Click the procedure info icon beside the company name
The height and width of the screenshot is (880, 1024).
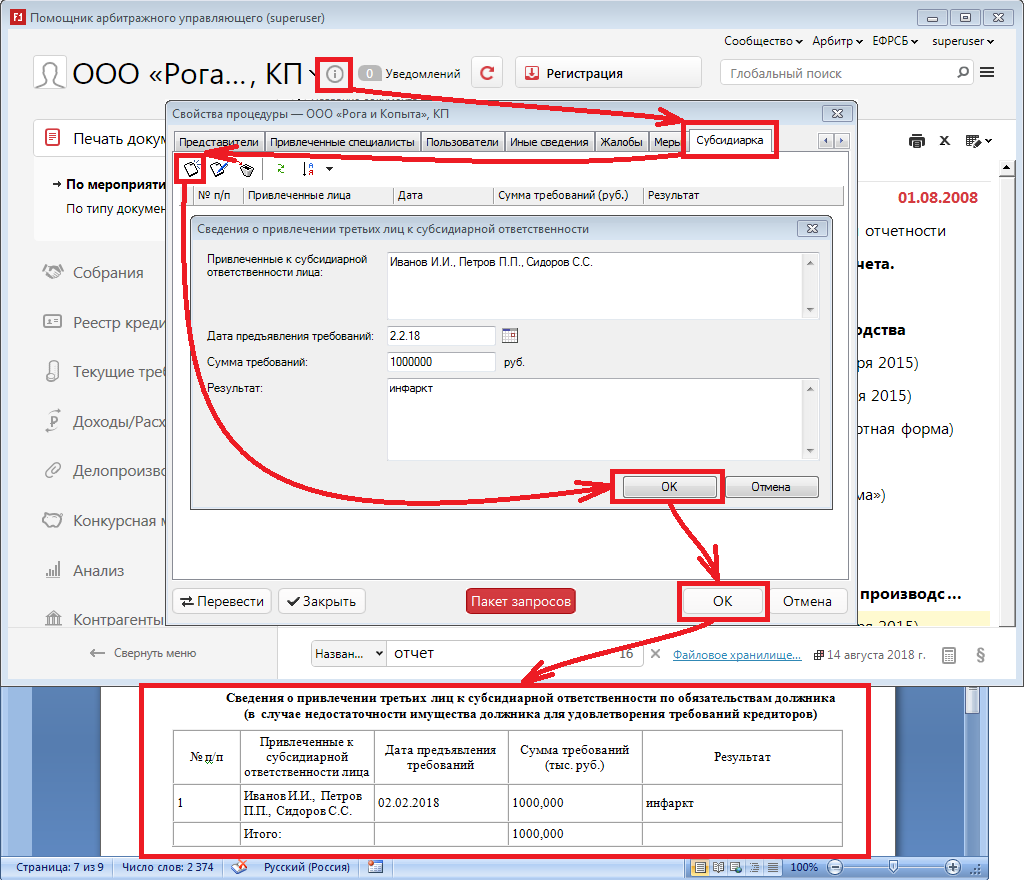pyautogui.click(x=336, y=73)
